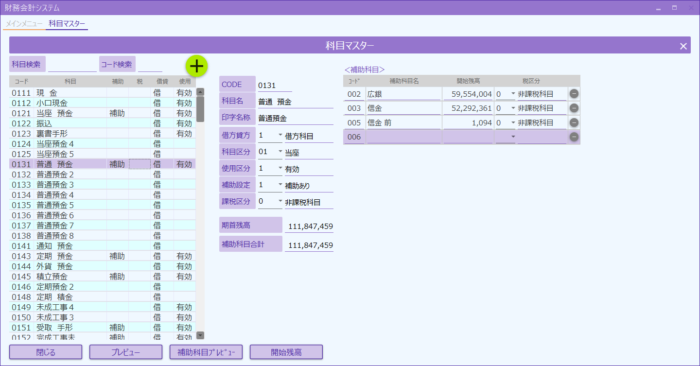Select account row 0112 小口現金
The height and width of the screenshot is (366, 700).
(x=102, y=103)
